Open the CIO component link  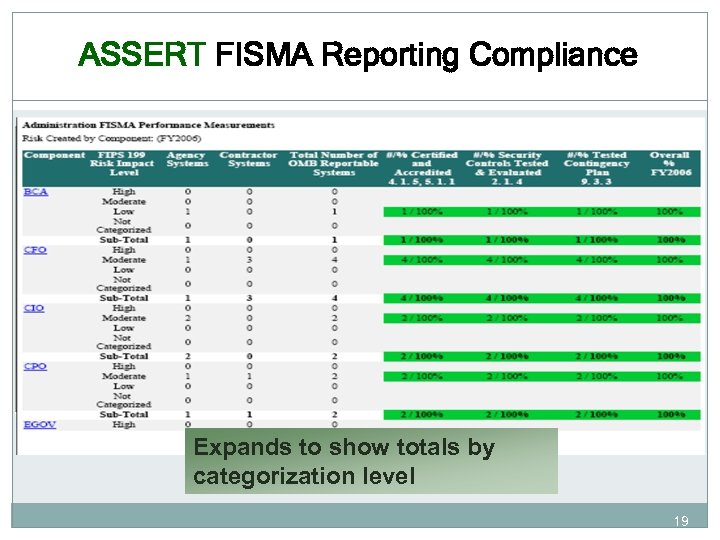click(34, 308)
